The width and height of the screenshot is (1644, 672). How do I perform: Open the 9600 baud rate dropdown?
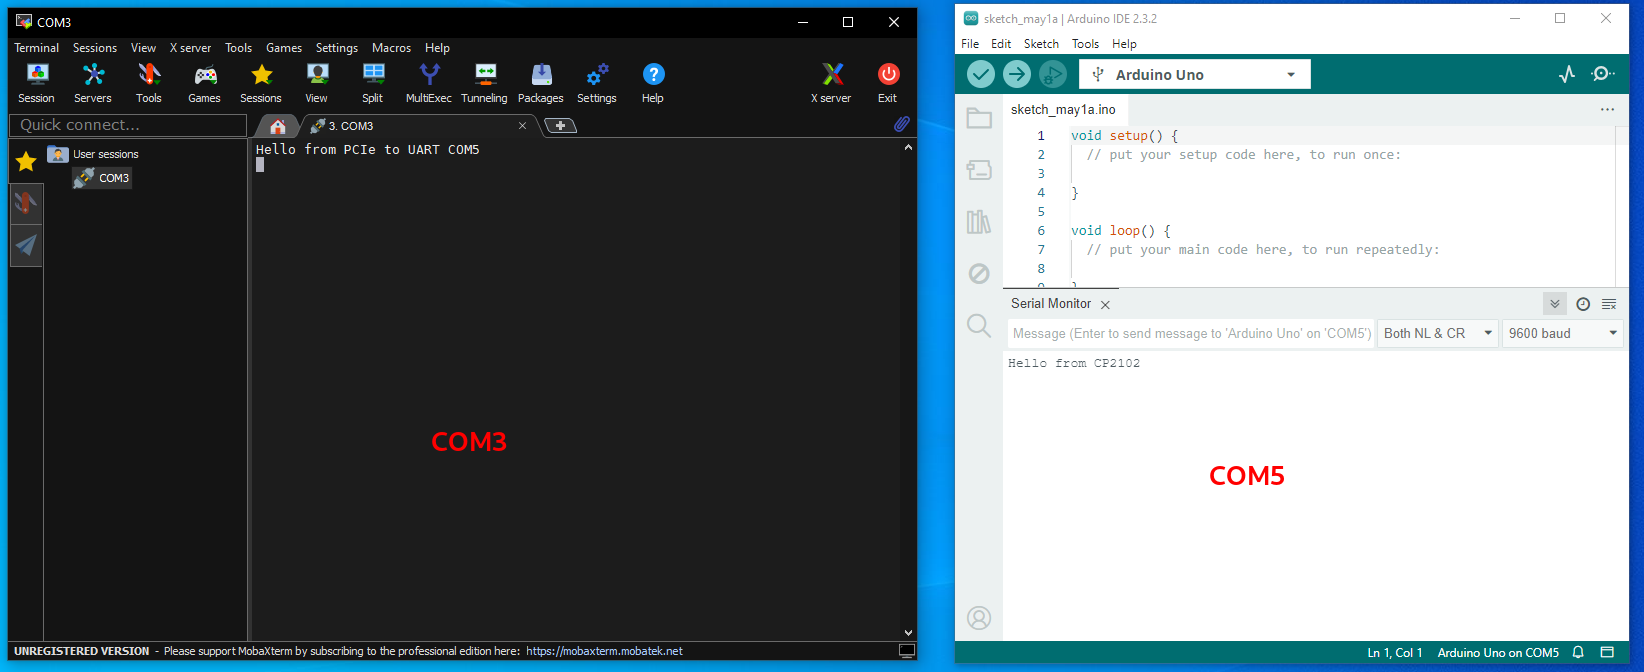pos(1562,334)
